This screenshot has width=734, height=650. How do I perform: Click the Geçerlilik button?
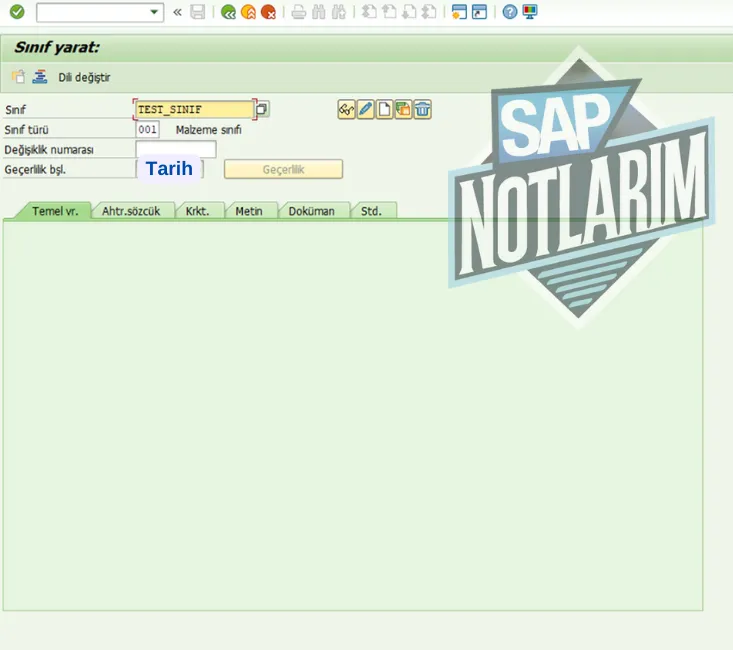coord(283,169)
